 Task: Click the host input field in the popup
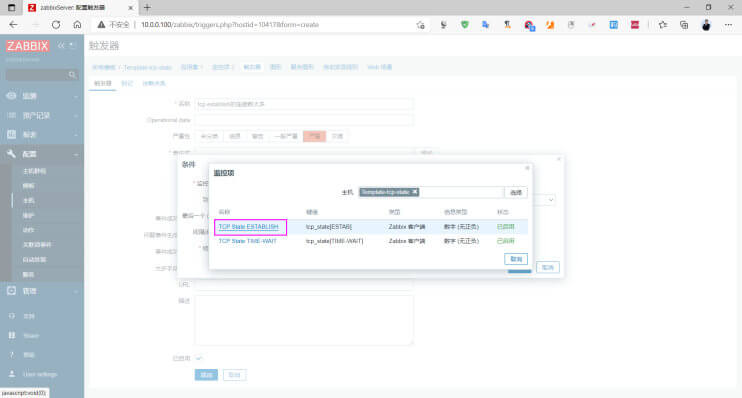pyautogui.click(x=461, y=192)
